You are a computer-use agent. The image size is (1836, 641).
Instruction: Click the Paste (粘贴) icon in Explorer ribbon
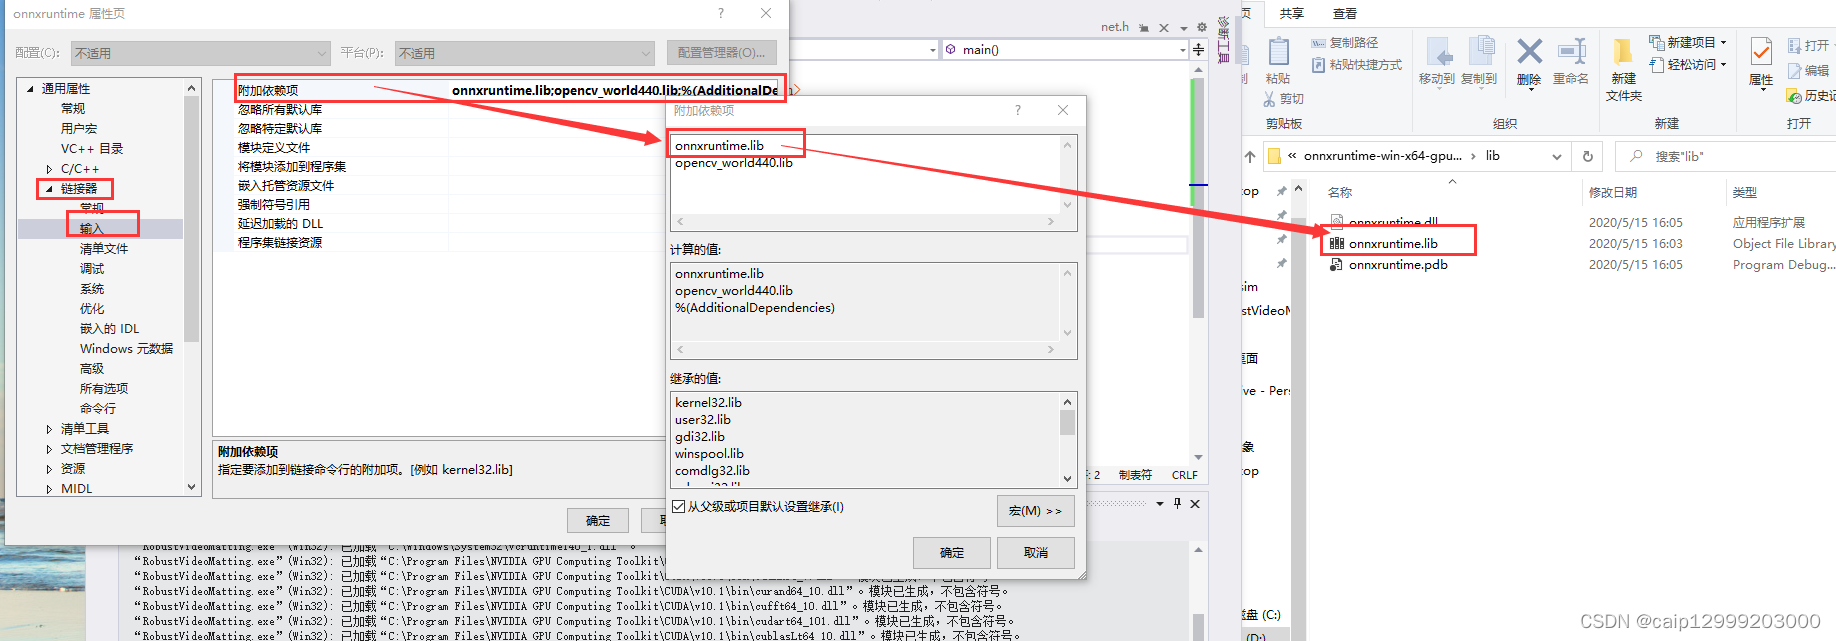point(1278,51)
